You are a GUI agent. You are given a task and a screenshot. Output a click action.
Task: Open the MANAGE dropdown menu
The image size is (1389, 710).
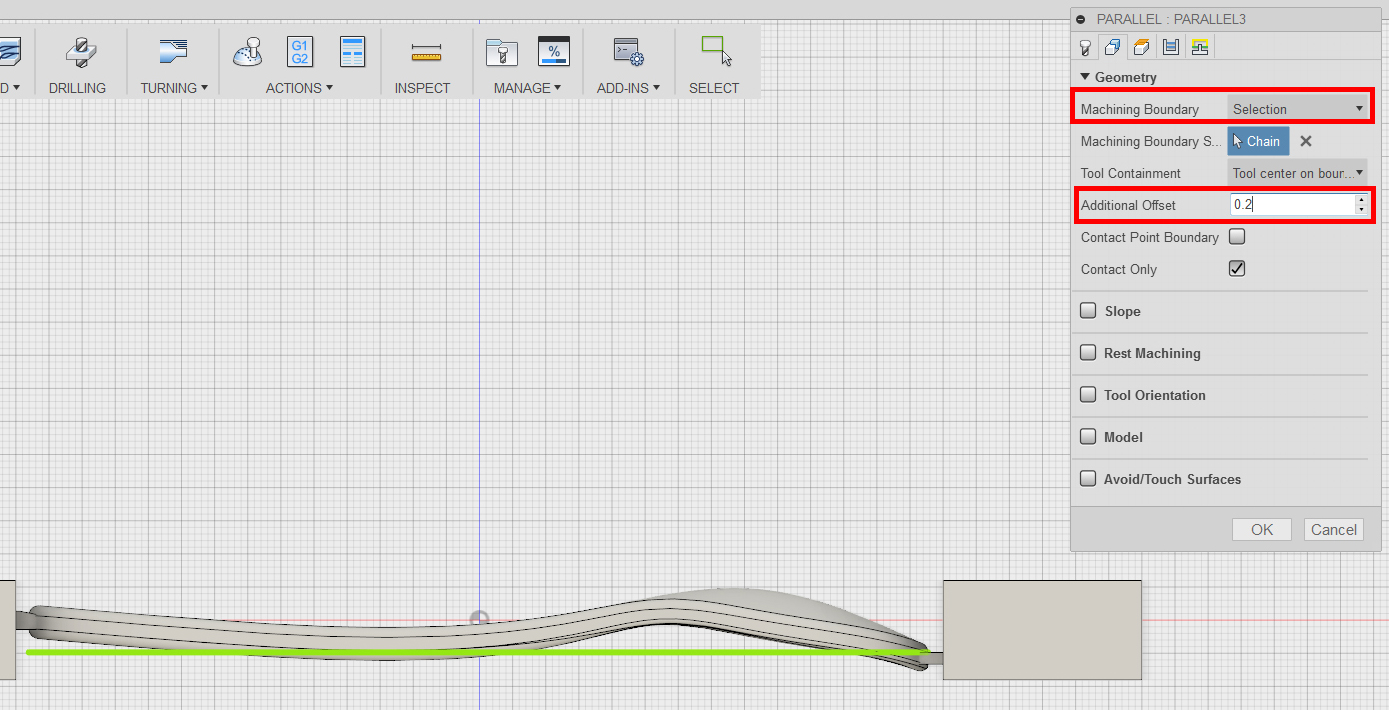click(527, 88)
